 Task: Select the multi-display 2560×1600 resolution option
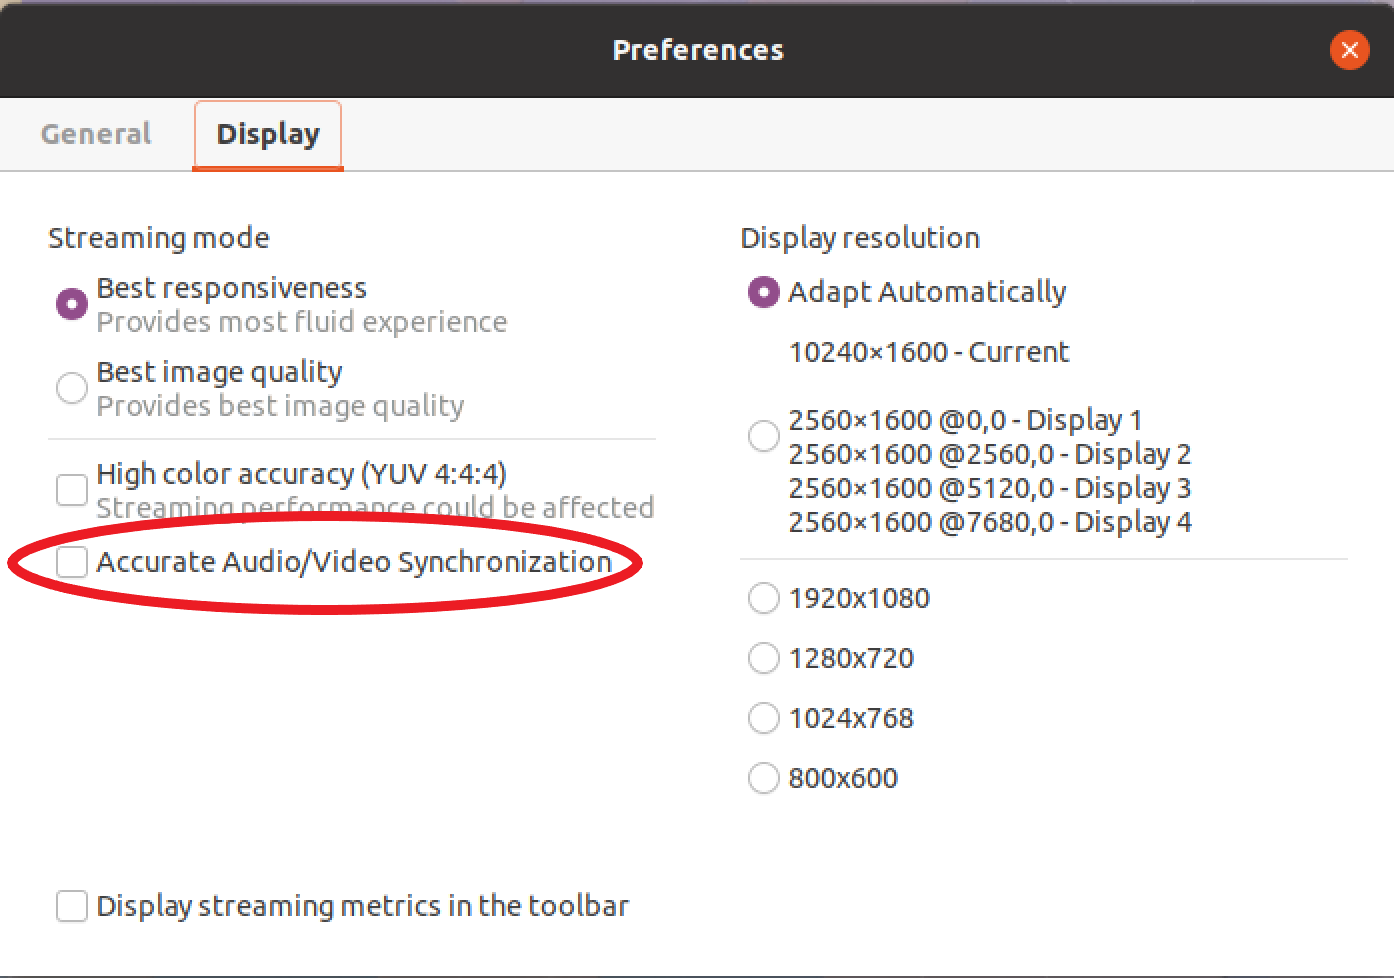[x=763, y=436]
